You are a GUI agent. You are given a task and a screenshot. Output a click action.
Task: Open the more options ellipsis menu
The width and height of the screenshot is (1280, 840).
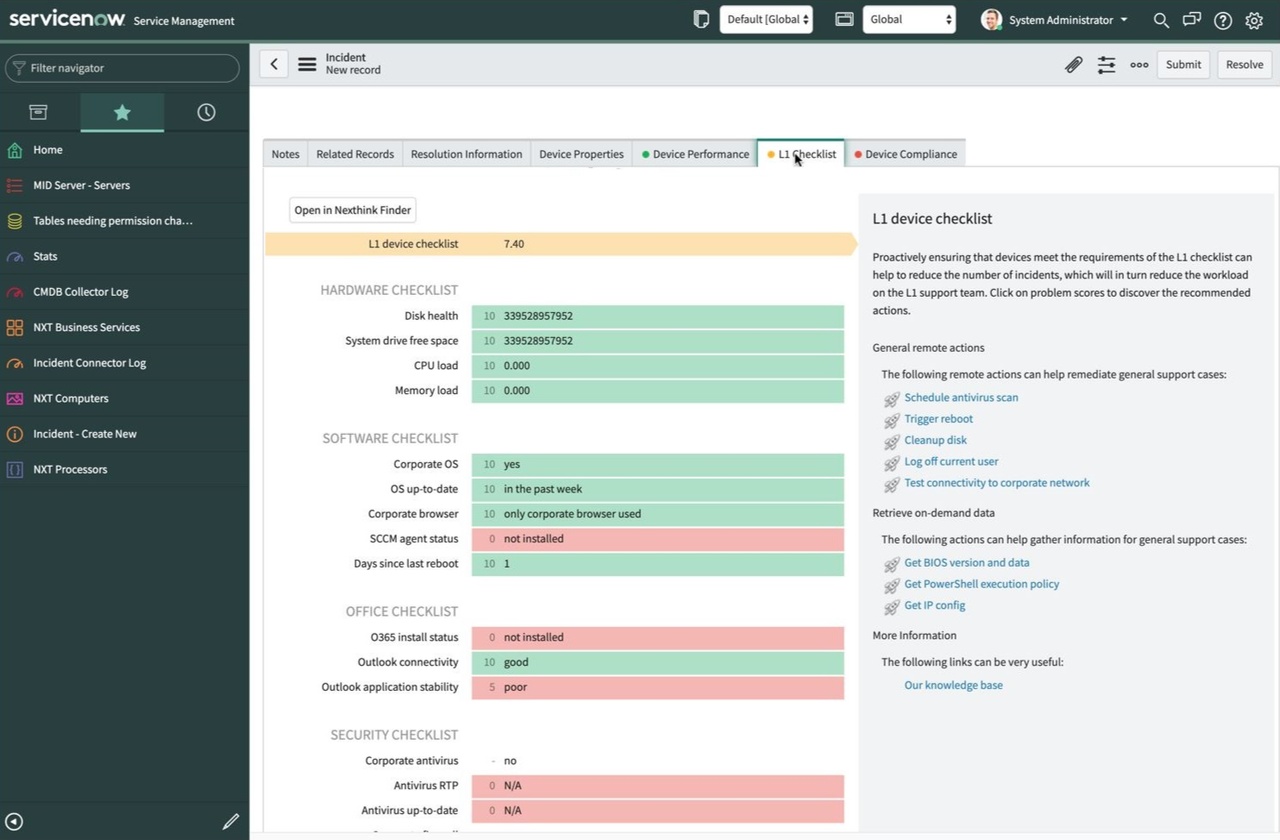(x=1139, y=65)
